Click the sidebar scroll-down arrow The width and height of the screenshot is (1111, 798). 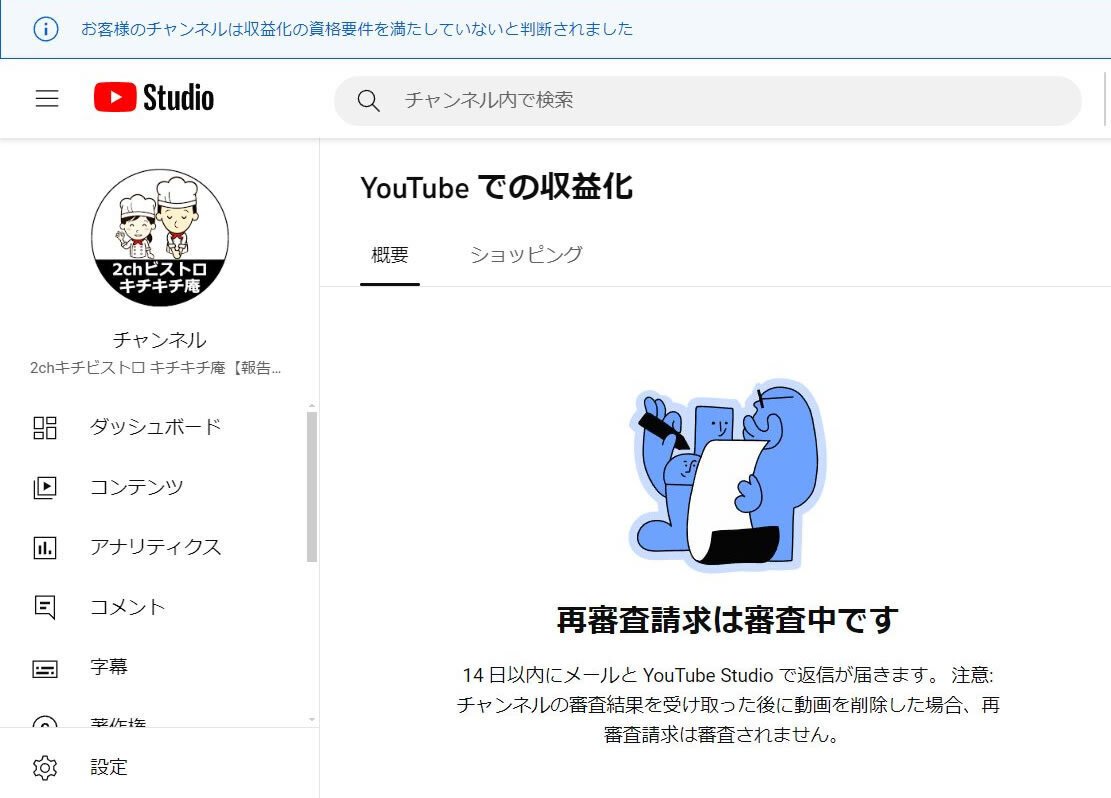pyautogui.click(x=312, y=719)
